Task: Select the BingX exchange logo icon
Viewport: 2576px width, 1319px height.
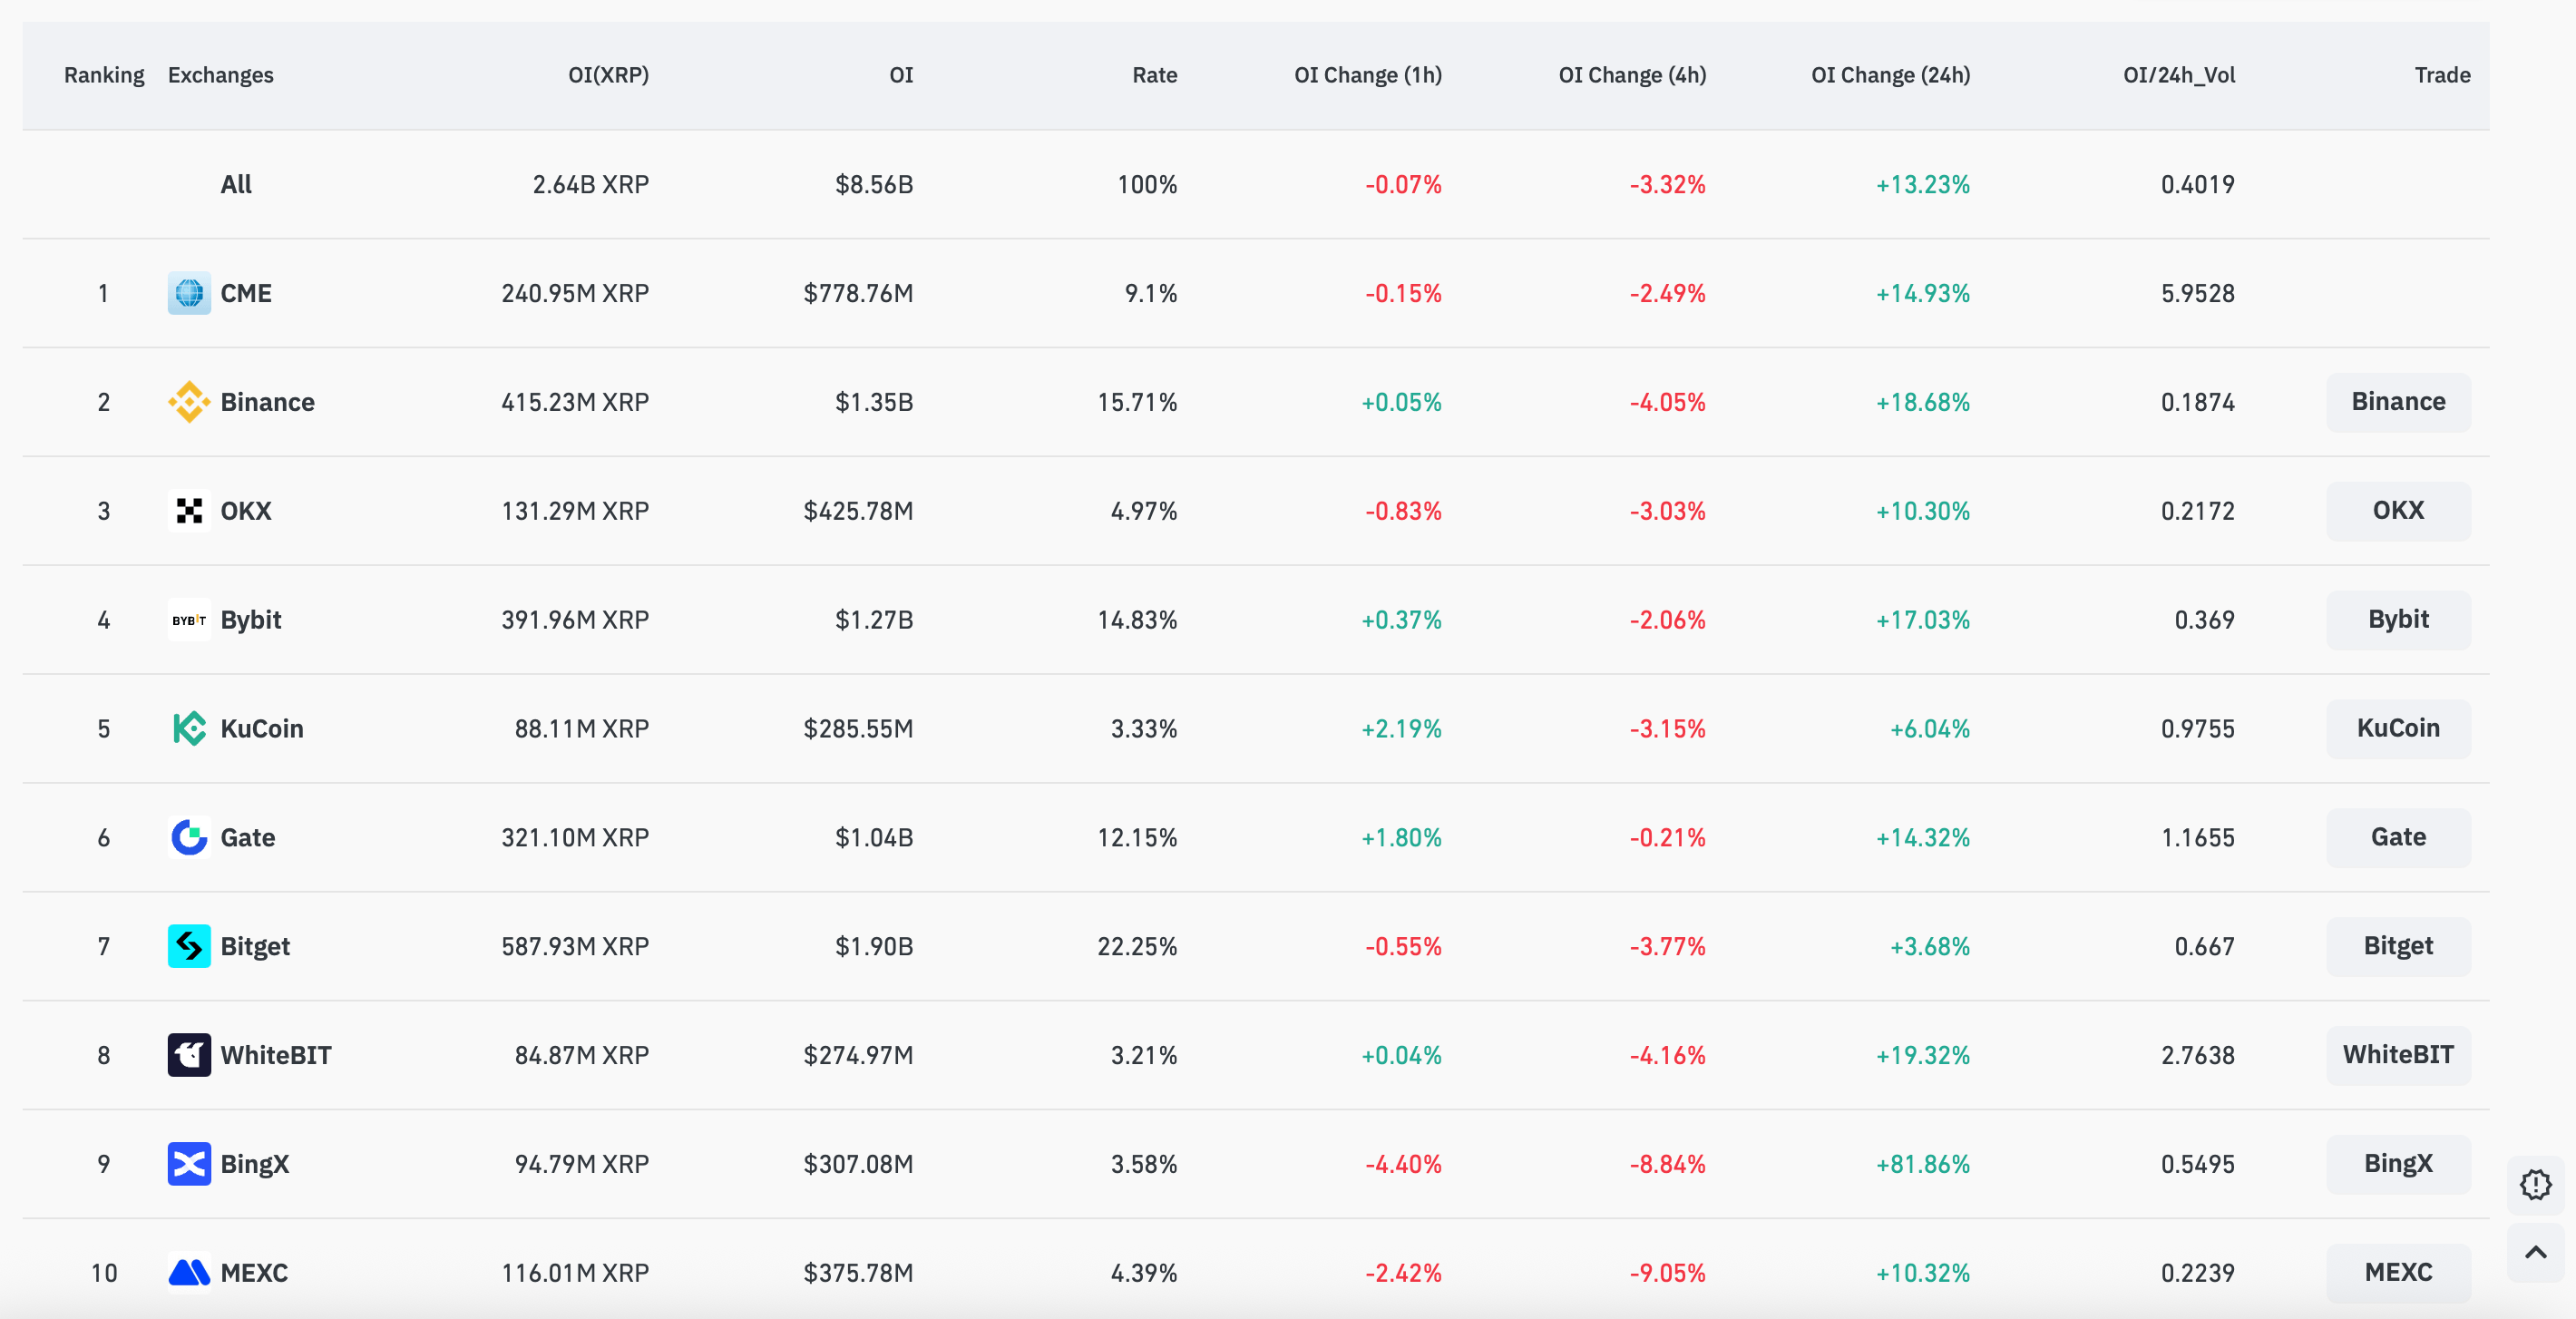Action: 189,1164
